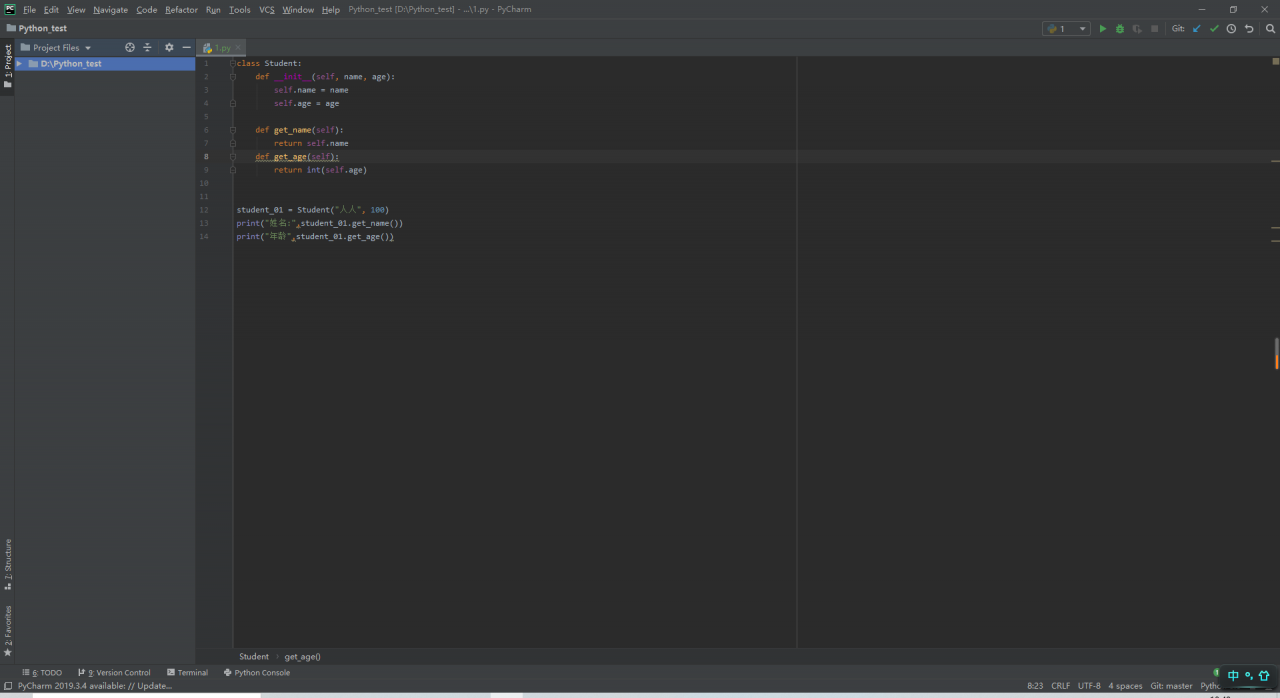Open the Window menu

(298, 9)
